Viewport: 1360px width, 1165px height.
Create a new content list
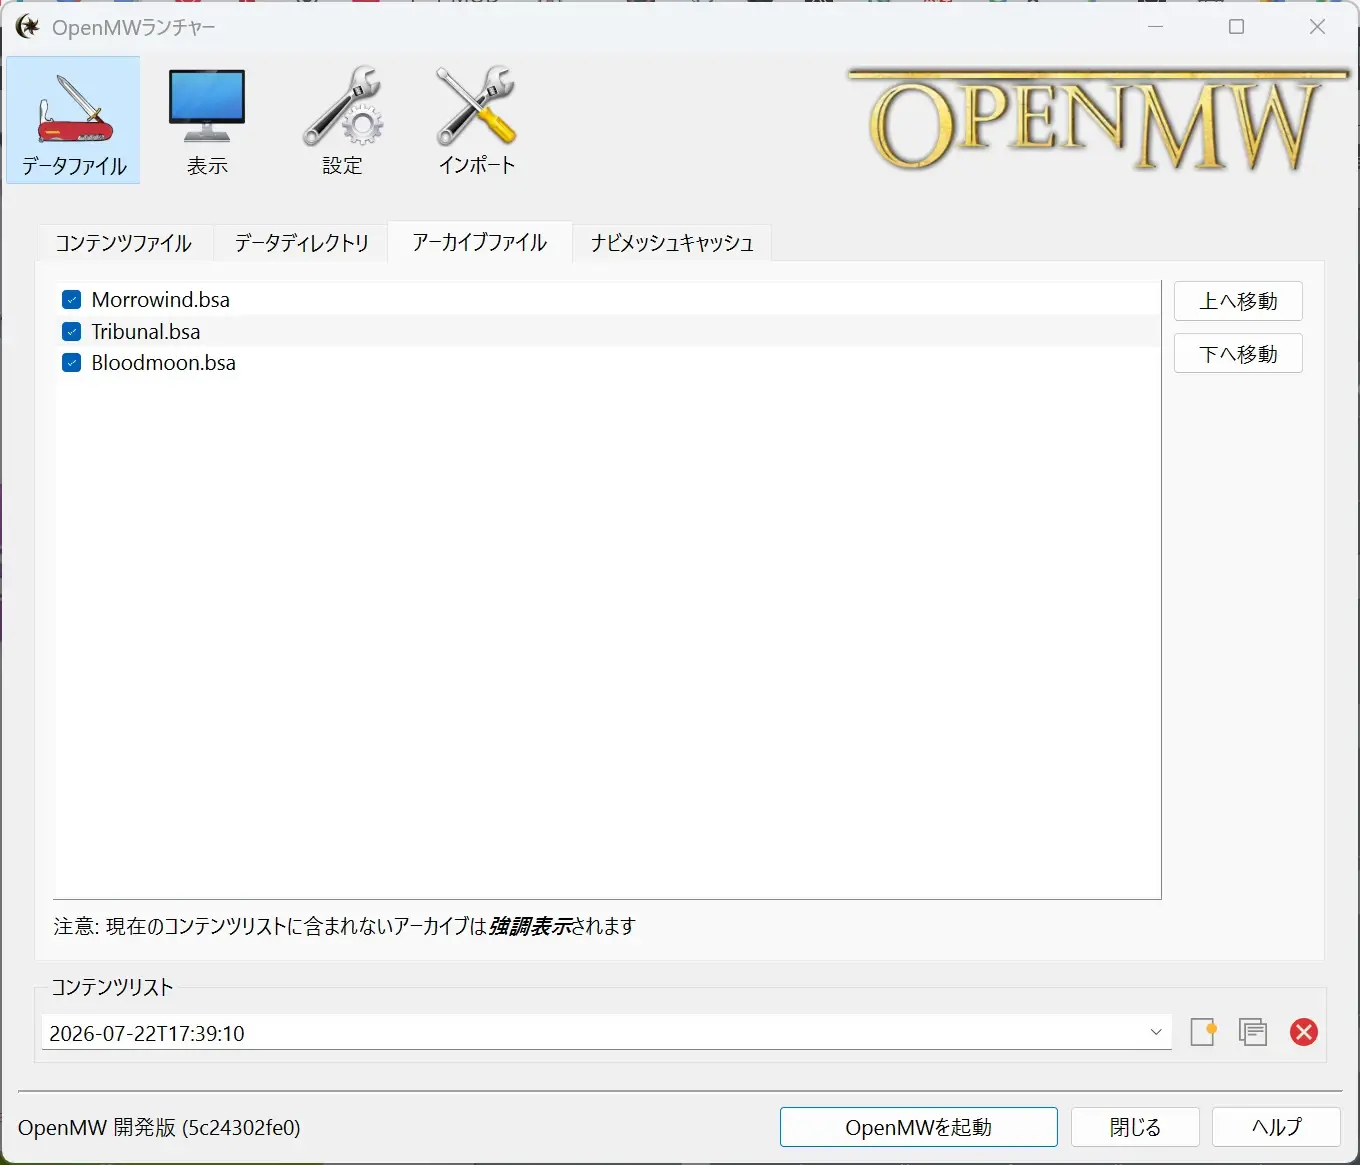point(1203,1032)
